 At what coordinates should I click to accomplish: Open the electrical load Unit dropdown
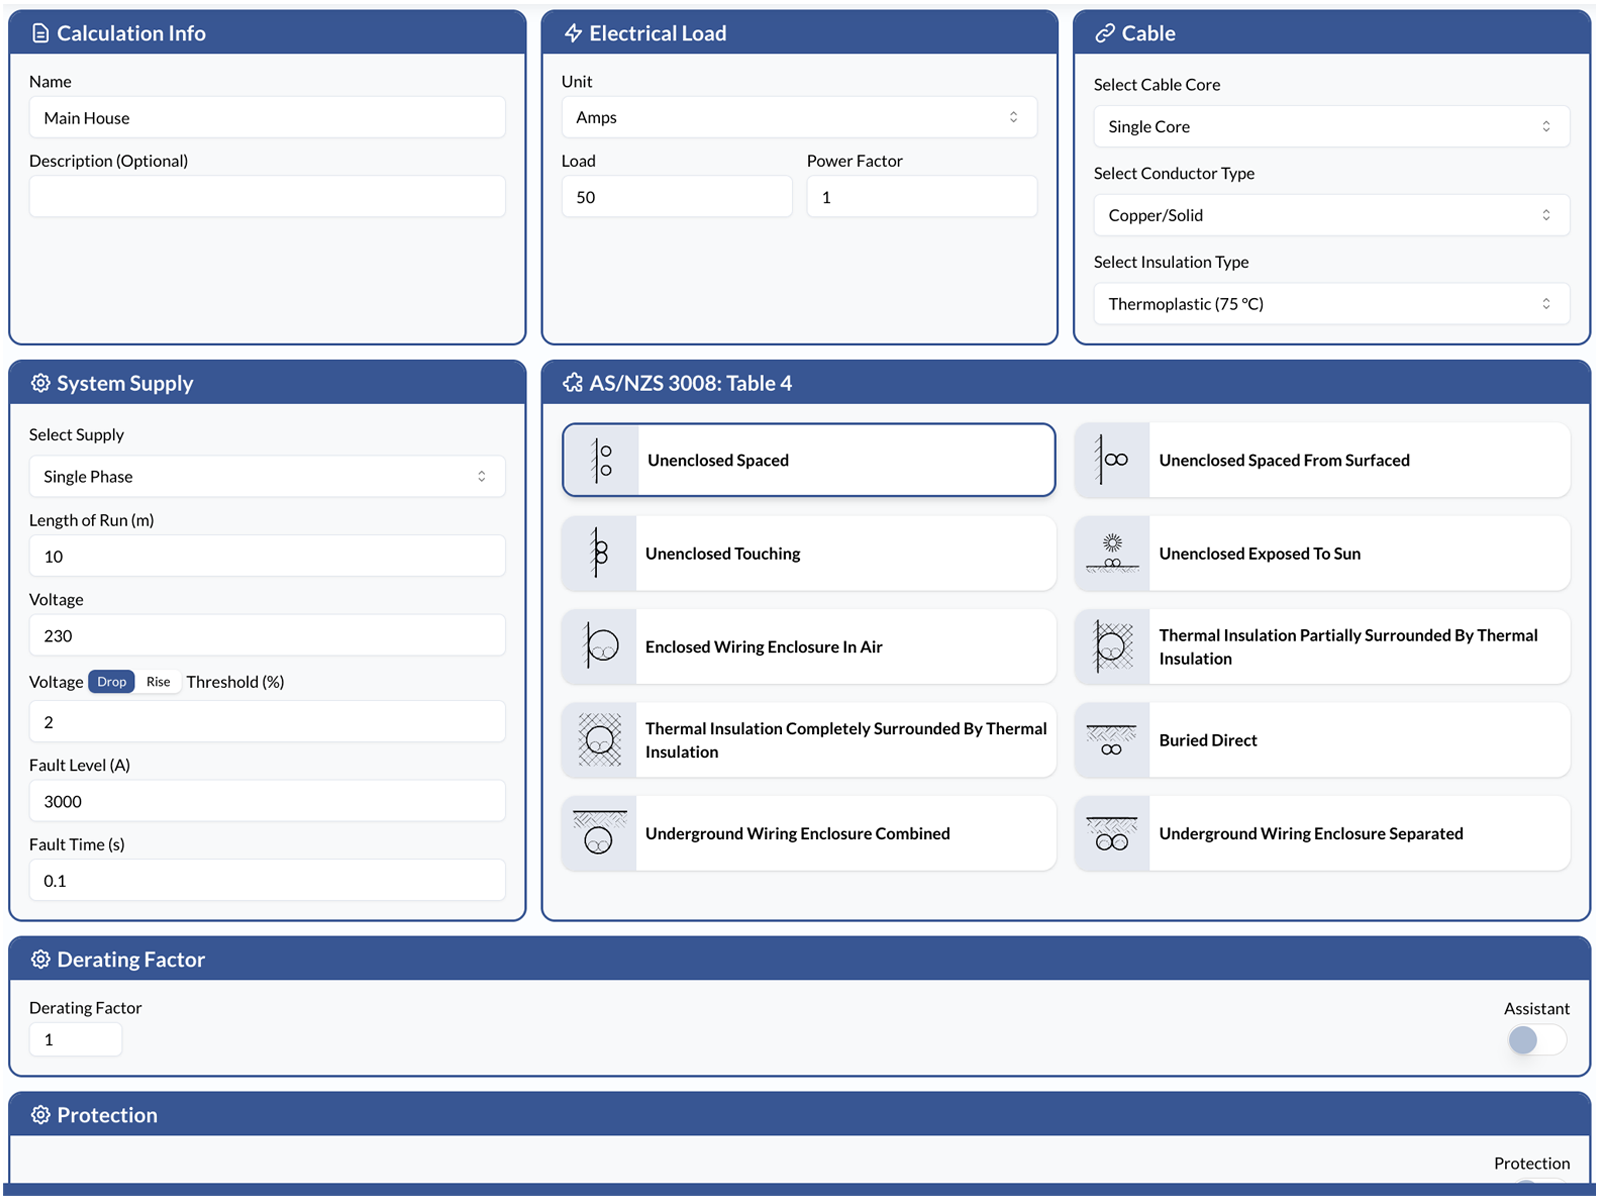tap(798, 118)
